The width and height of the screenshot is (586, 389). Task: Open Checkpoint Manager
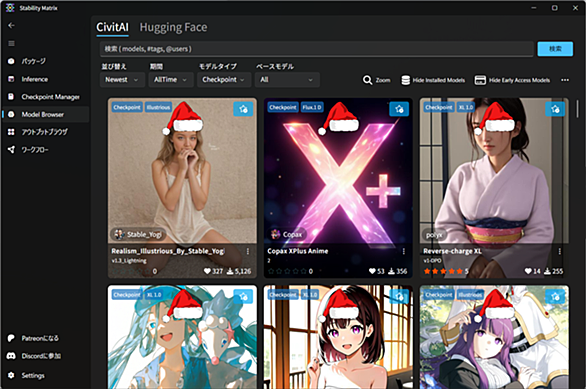[45, 97]
